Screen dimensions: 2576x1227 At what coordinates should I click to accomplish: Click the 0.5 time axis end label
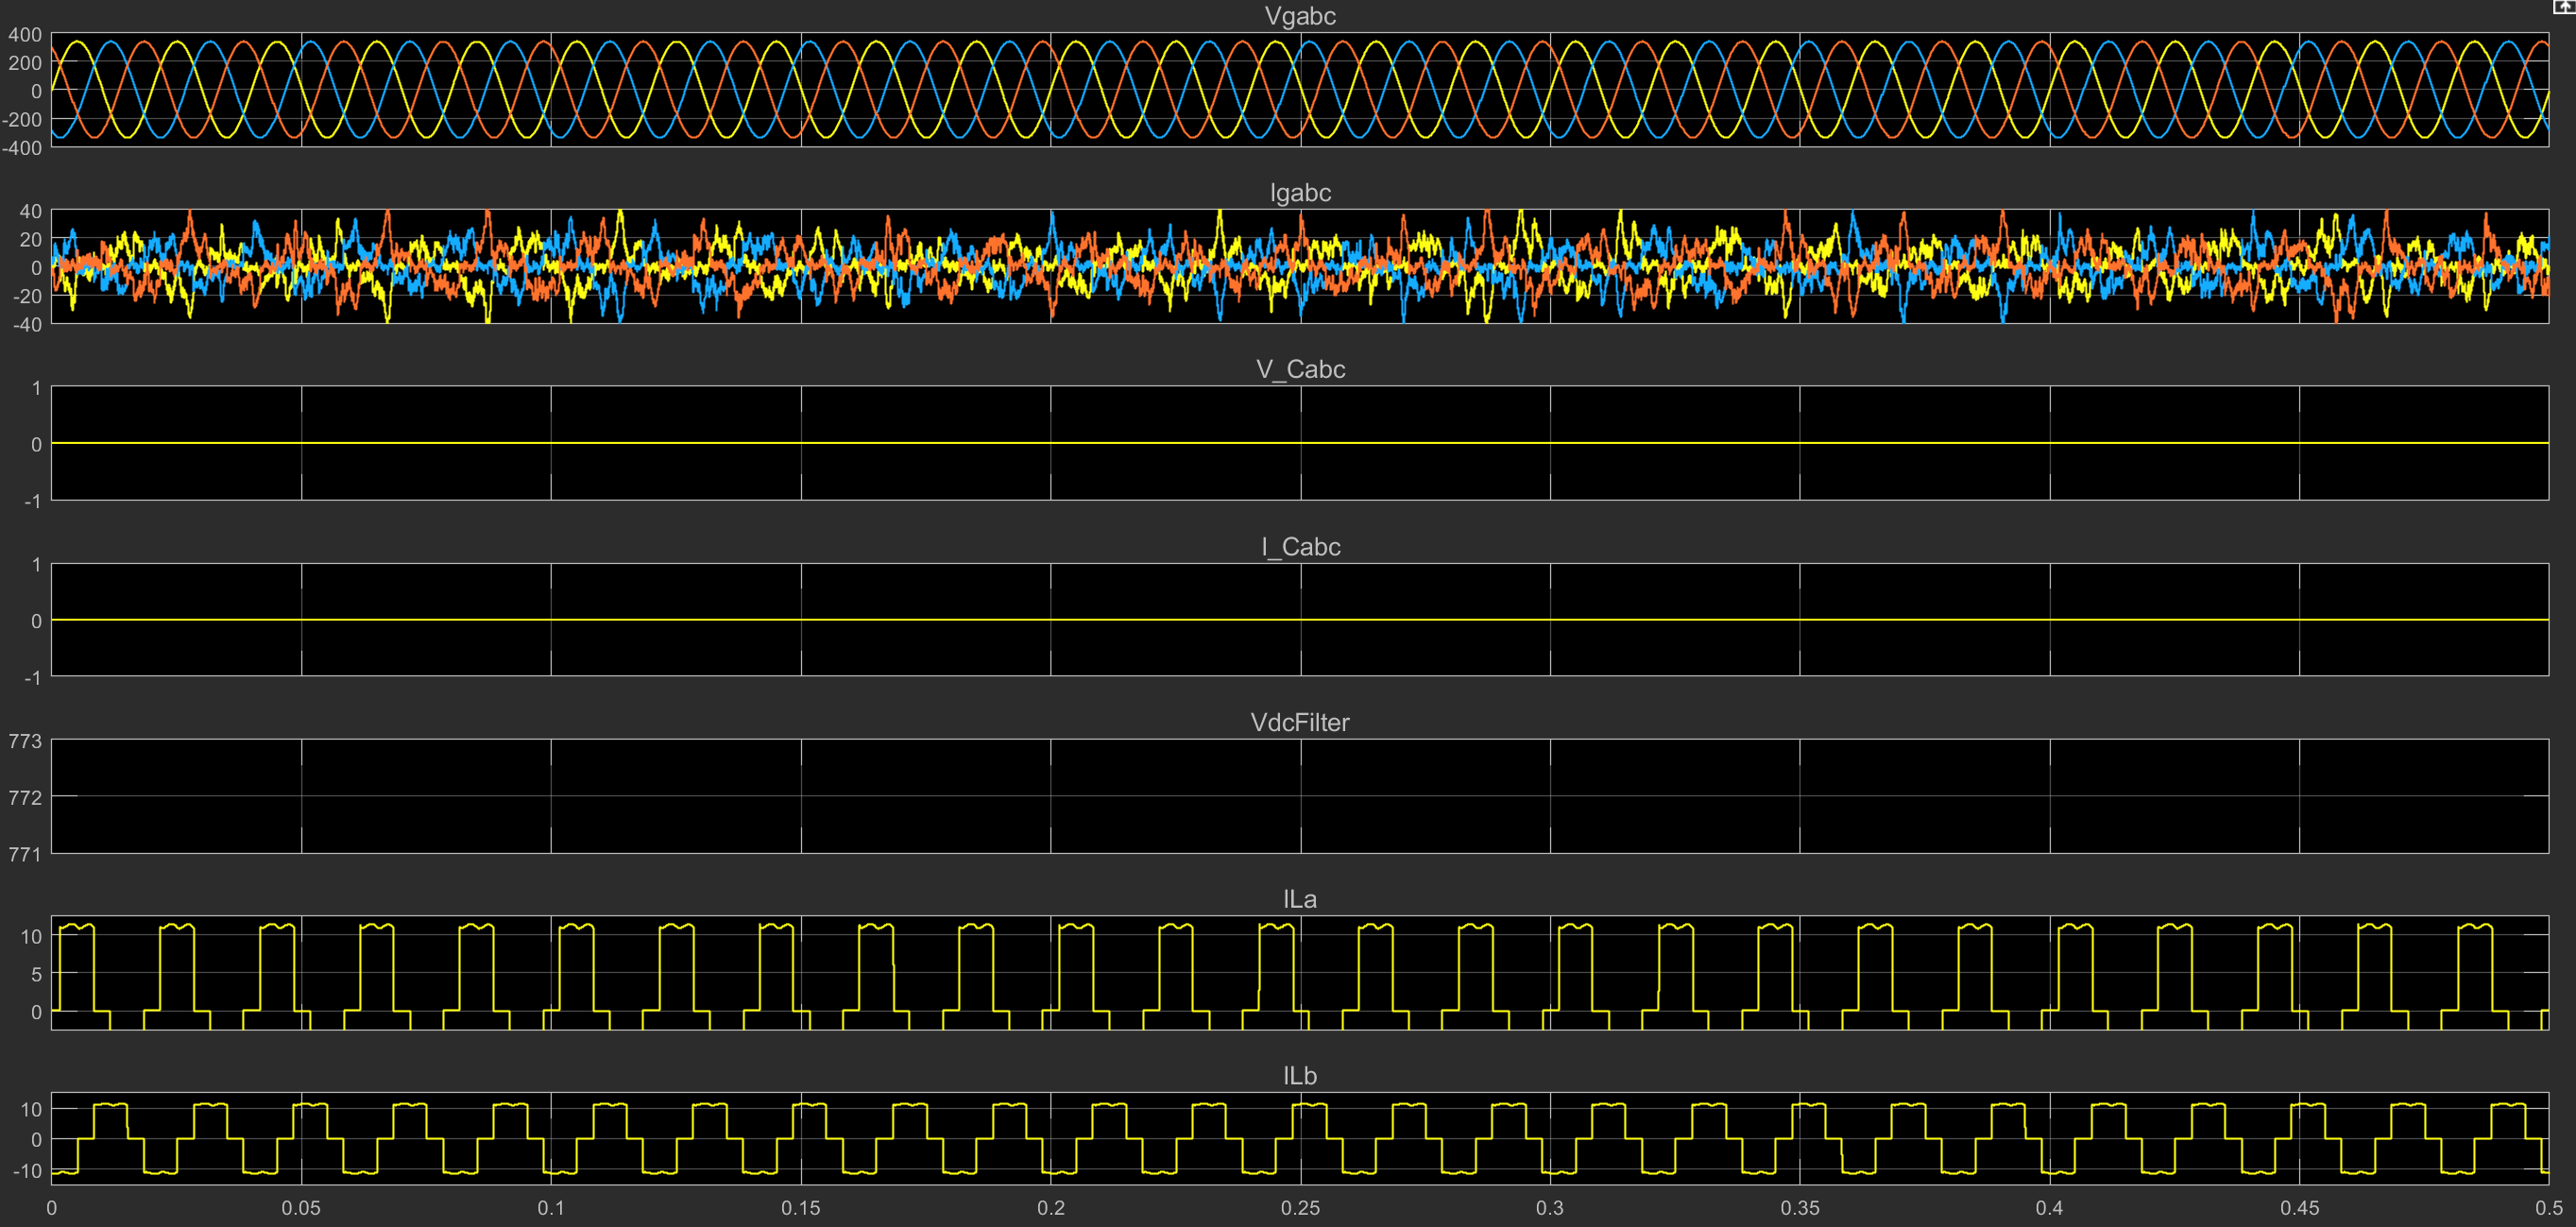tap(2548, 1208)
